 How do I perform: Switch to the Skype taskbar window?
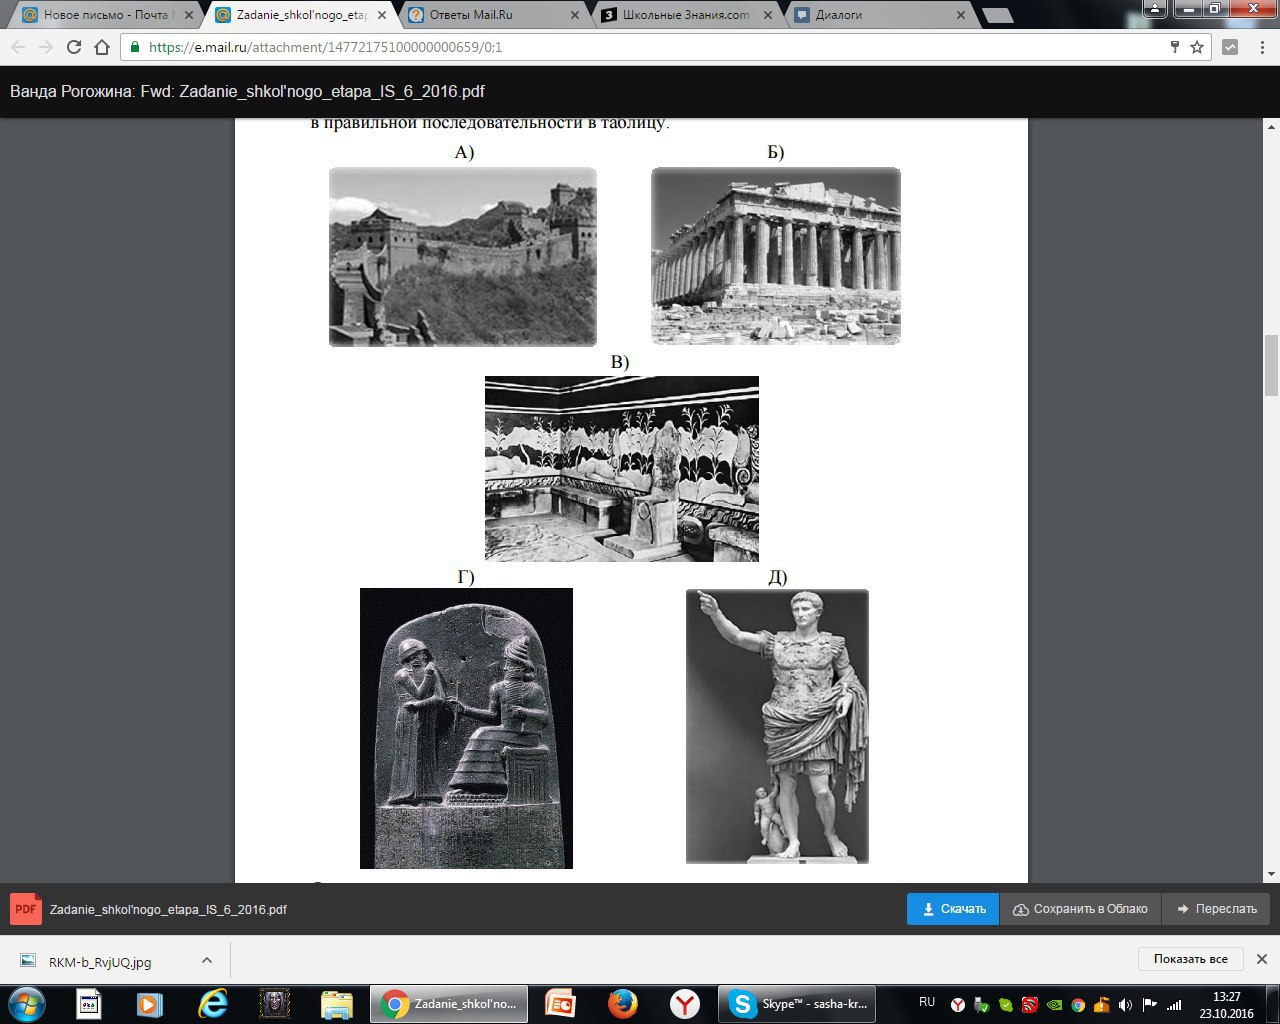point(797,1004)
